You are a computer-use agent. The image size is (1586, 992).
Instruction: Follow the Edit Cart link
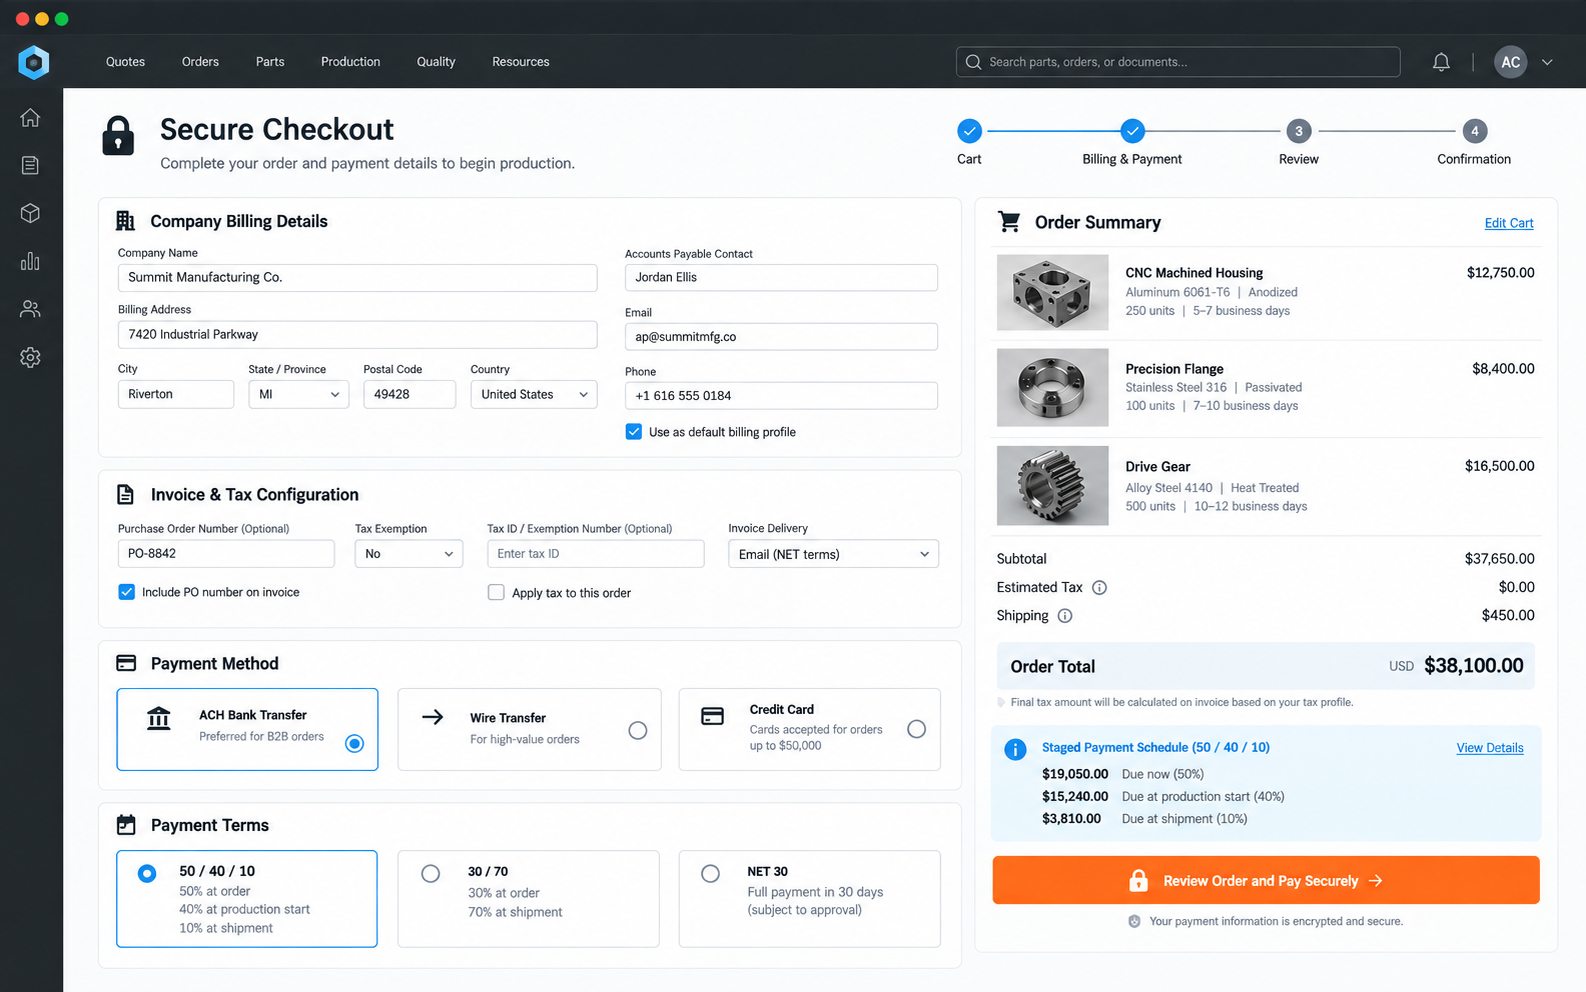pos(1508,223)
